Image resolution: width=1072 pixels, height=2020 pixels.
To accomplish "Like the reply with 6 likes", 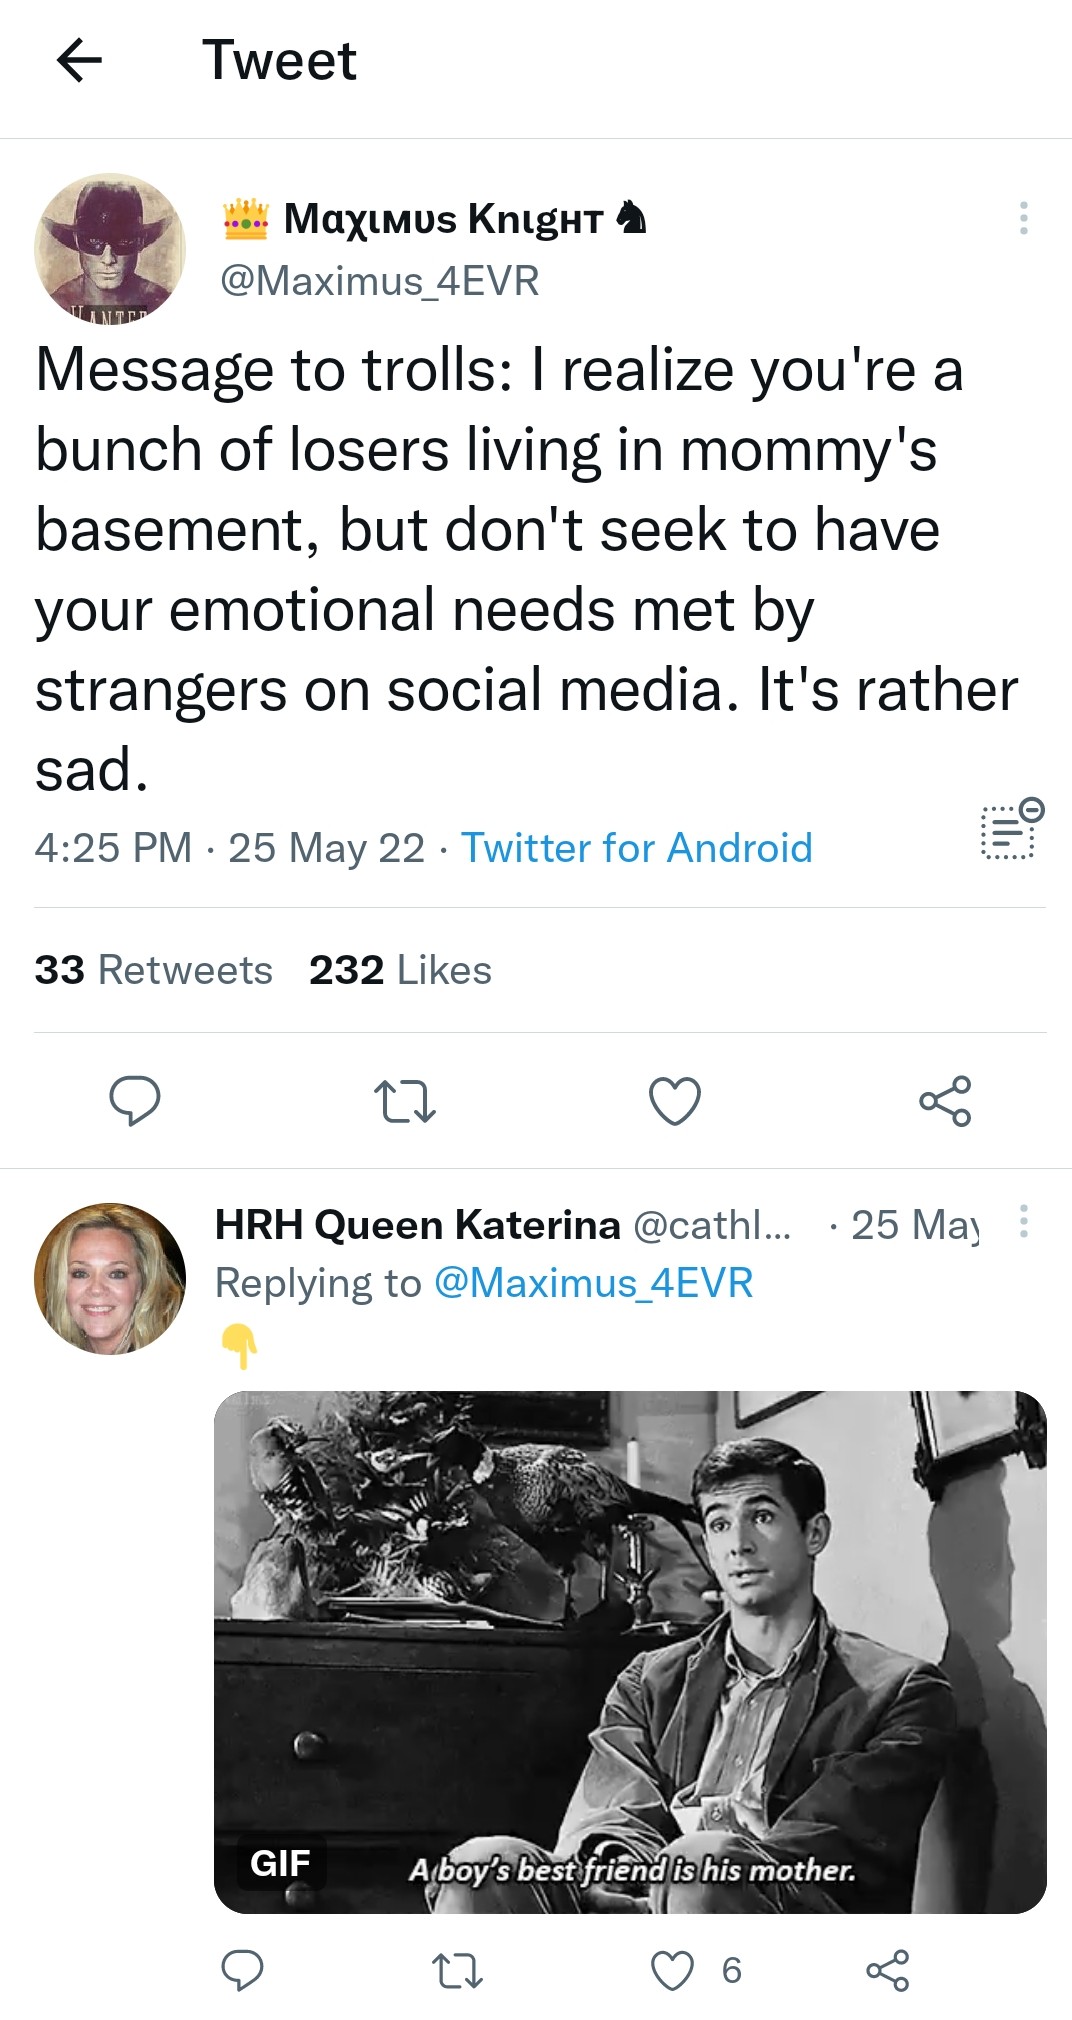I will tap(673, 1970).
